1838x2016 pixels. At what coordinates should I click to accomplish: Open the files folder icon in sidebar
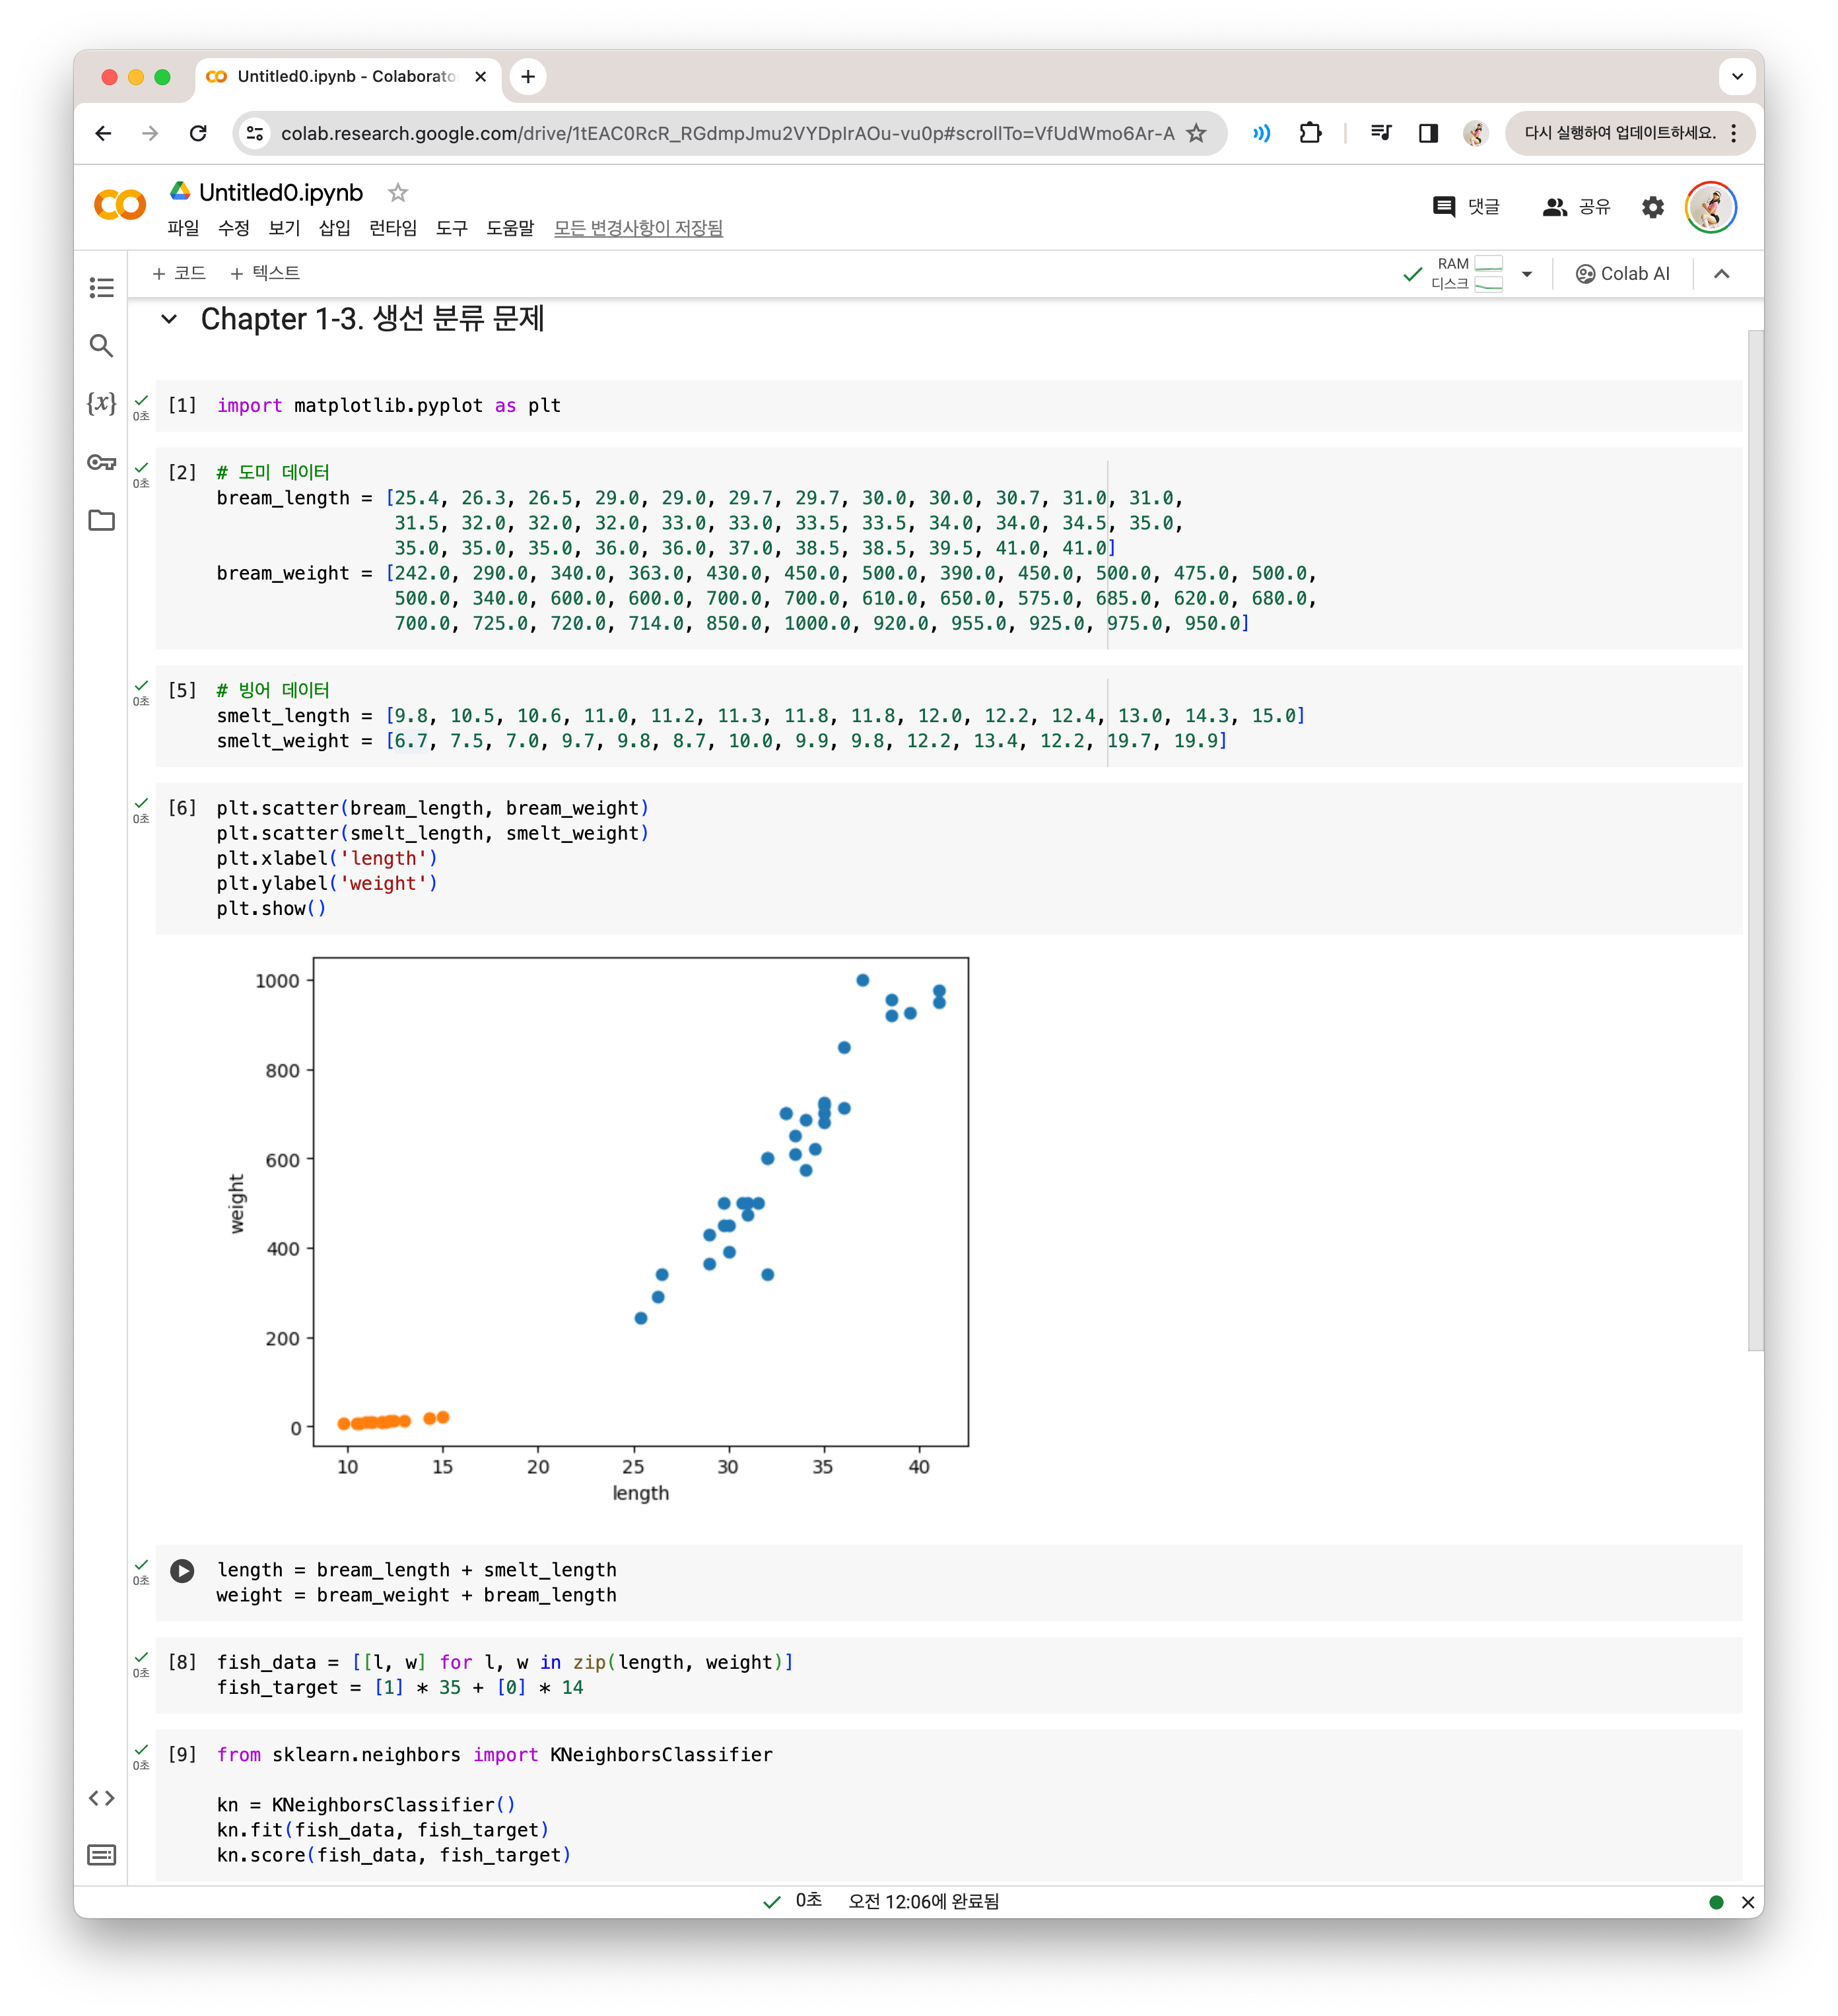pos(101,520)
